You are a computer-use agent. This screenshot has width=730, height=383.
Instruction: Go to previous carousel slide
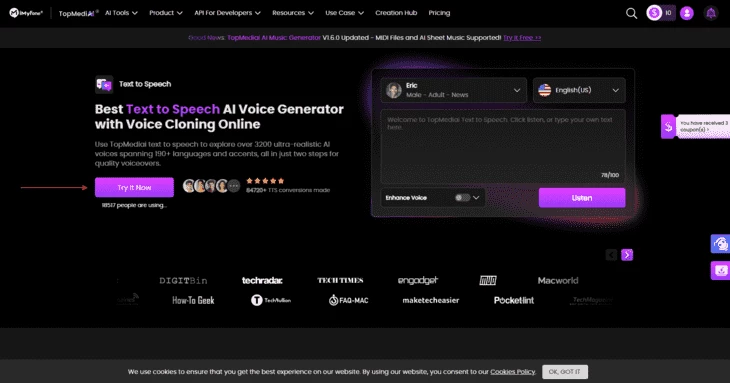pyautogui.click(x=611, y=255)
